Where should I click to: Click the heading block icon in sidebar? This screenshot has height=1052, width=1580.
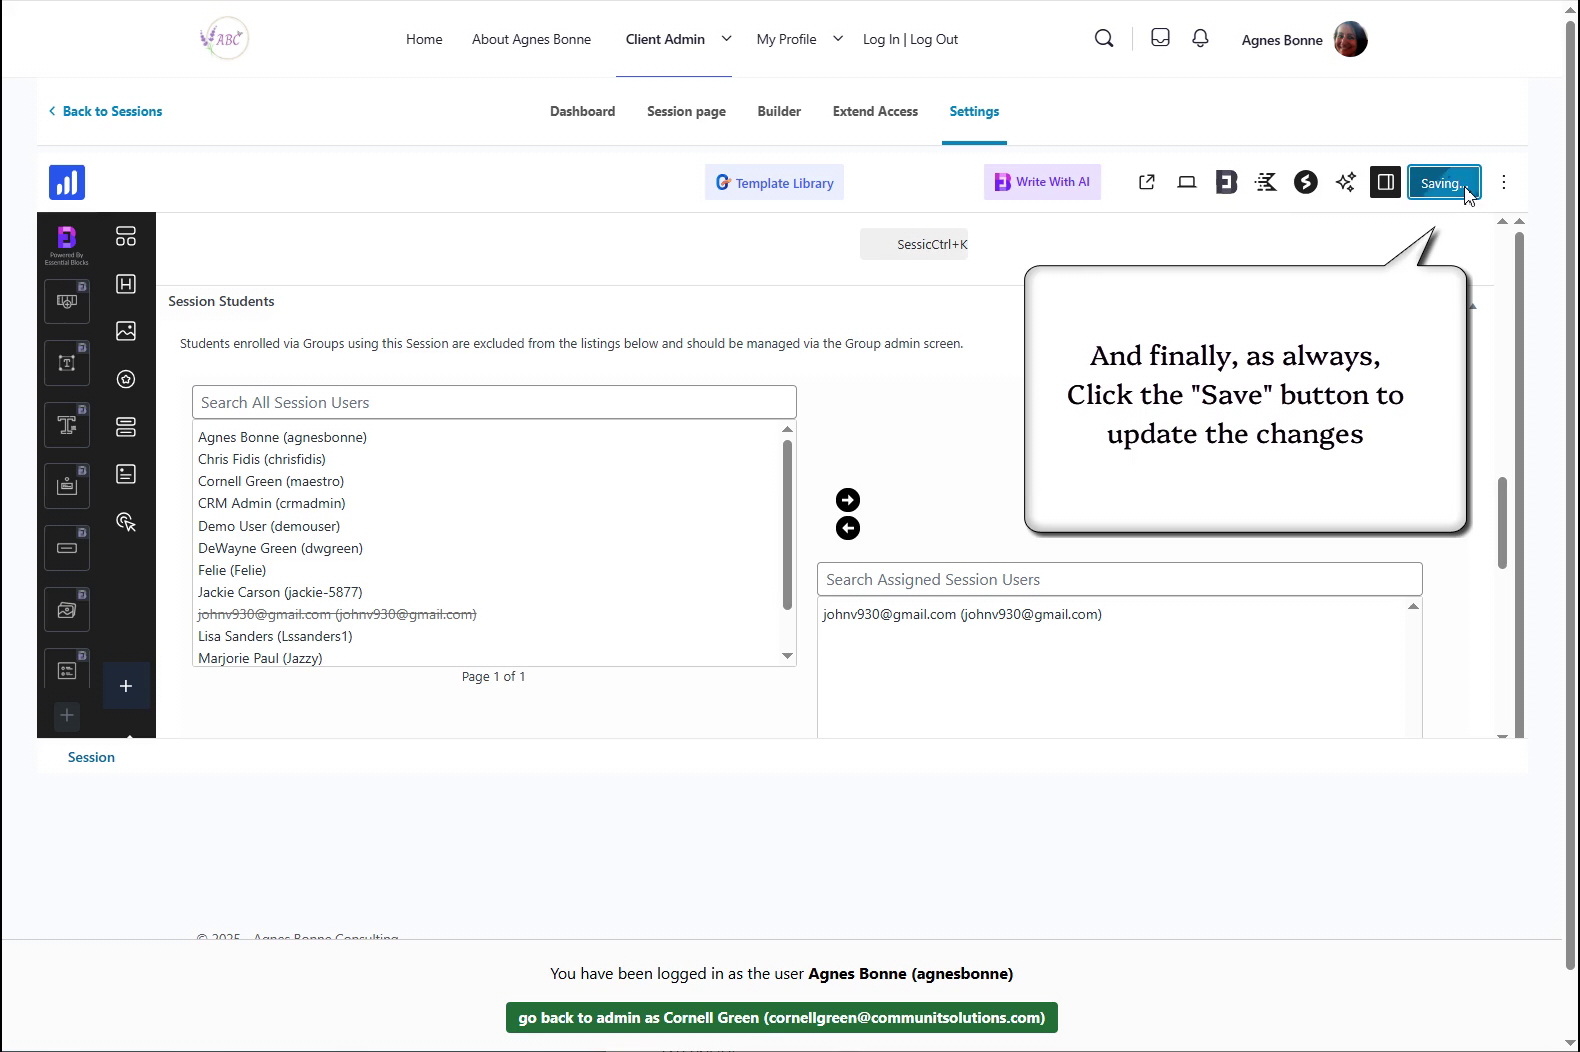[126, 284]
